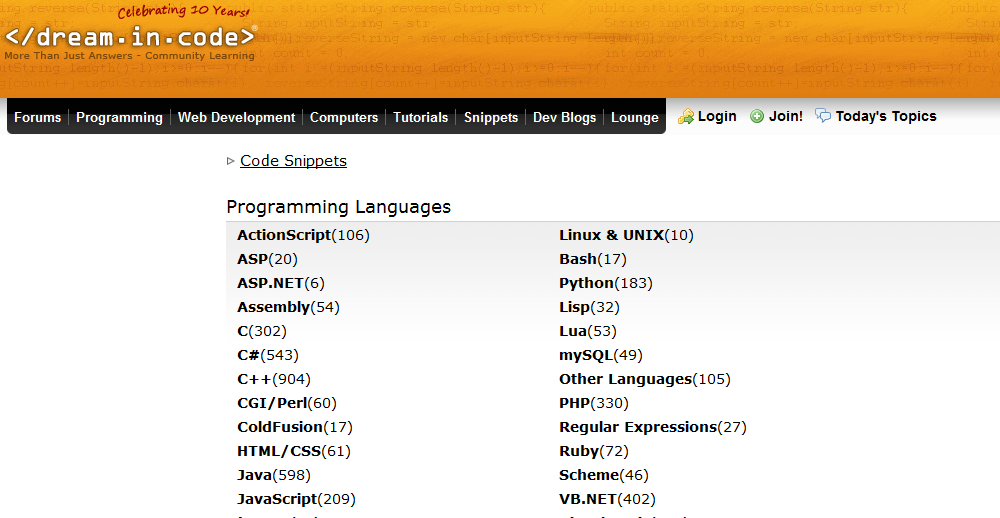The width and height of the screenshot is (1000, 518).
Task: Open the ColdFusion snippets category
Action: [x=280, y=427]
